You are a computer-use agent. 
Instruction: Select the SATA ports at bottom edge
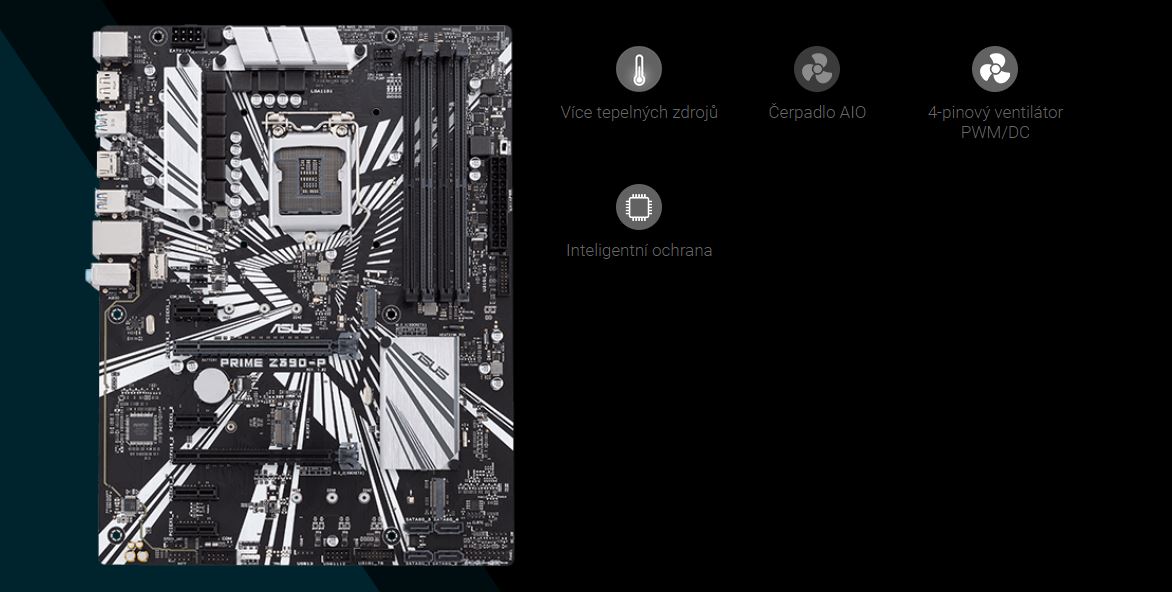point(435,545)
